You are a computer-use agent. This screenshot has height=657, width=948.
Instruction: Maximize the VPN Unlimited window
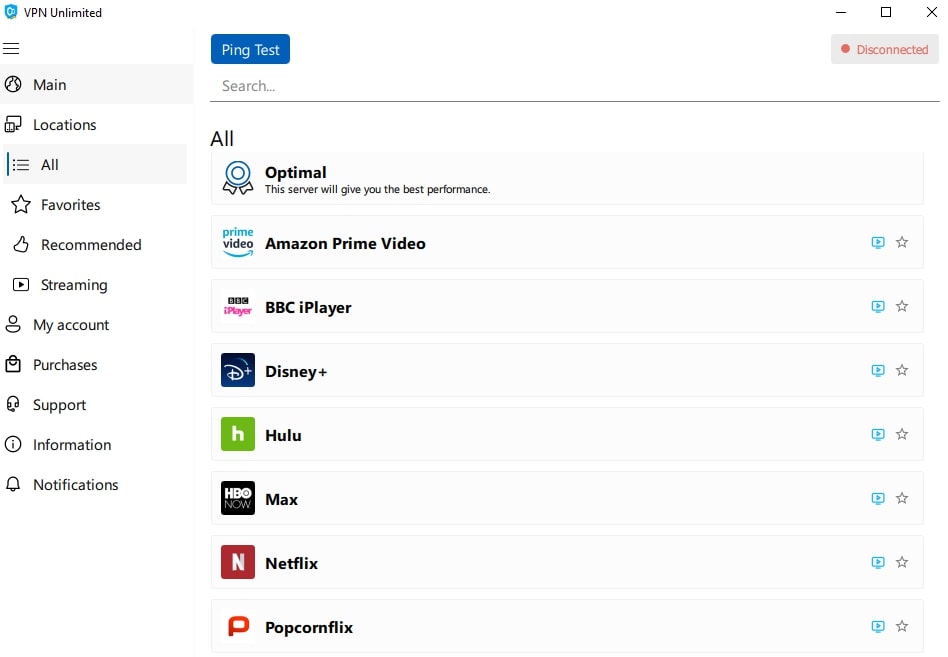886,12
